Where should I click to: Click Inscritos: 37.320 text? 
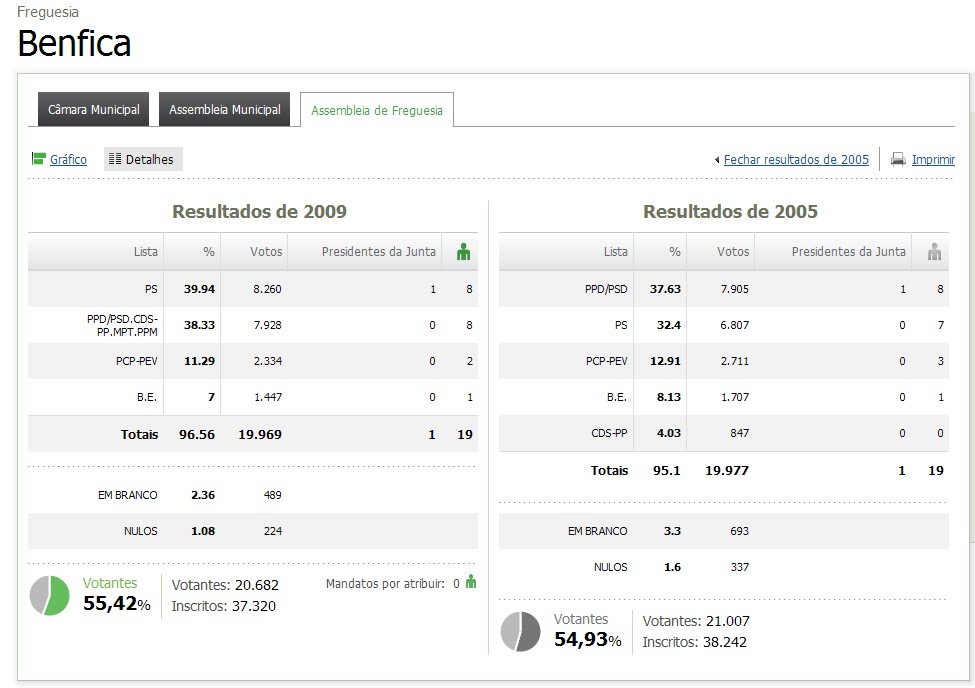coord(224,606)
